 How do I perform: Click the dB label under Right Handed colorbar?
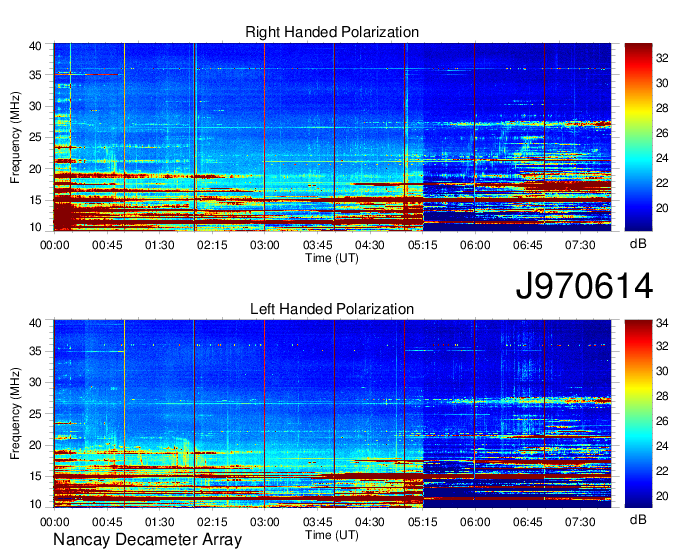[x=638, y=244]
